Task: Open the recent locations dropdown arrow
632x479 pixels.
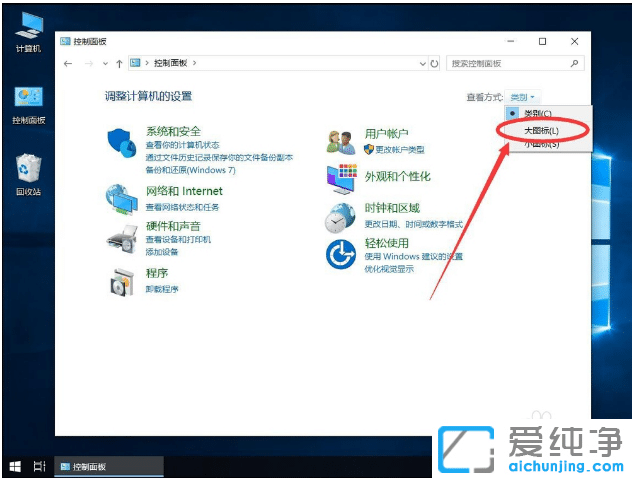Action: tap(105, 64)
